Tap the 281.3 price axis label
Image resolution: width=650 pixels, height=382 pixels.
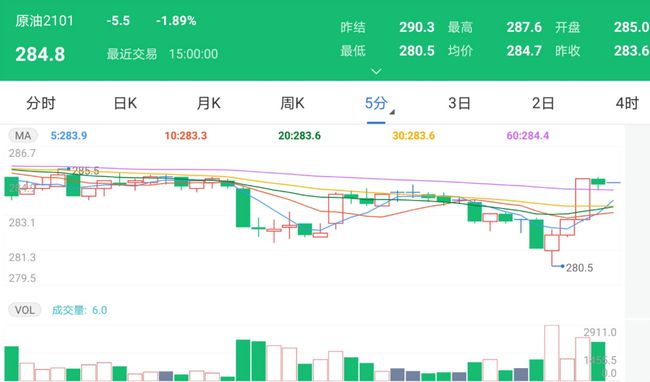(22, 258)
